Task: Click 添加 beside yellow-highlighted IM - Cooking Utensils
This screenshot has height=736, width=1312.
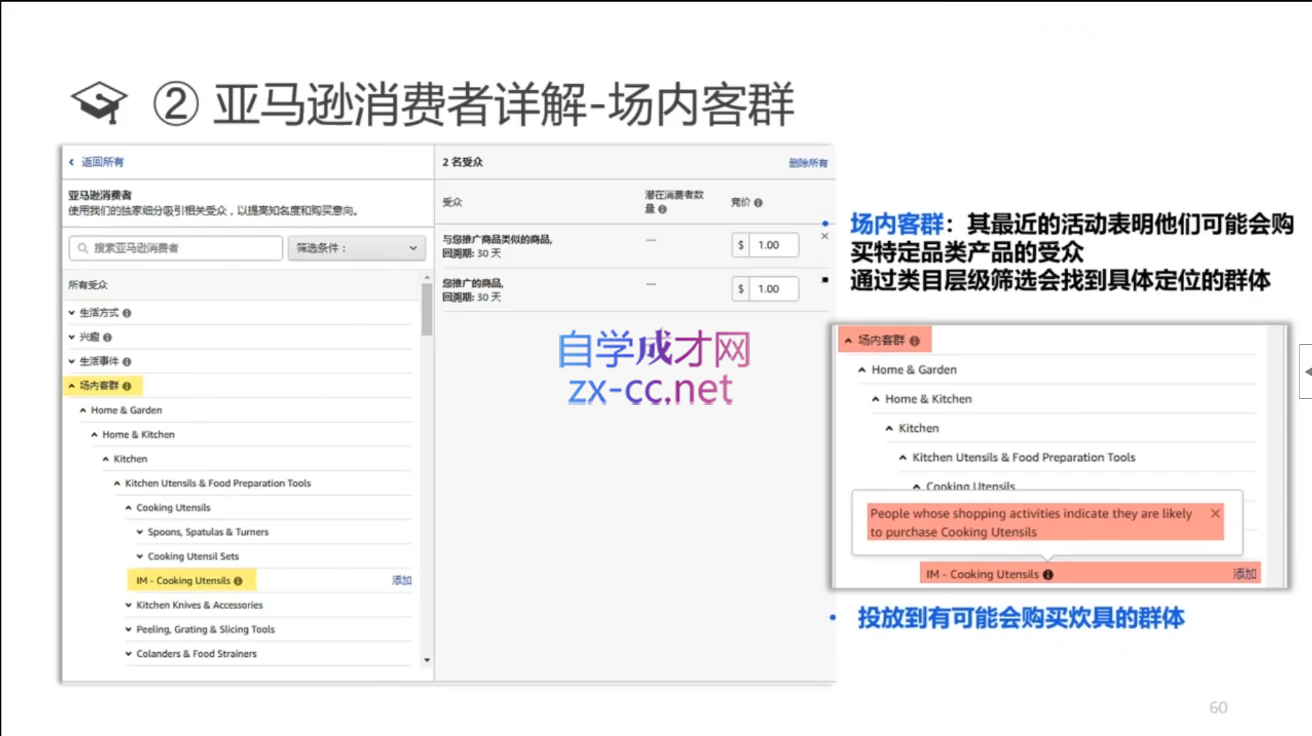Action: (x=402, y=581)
